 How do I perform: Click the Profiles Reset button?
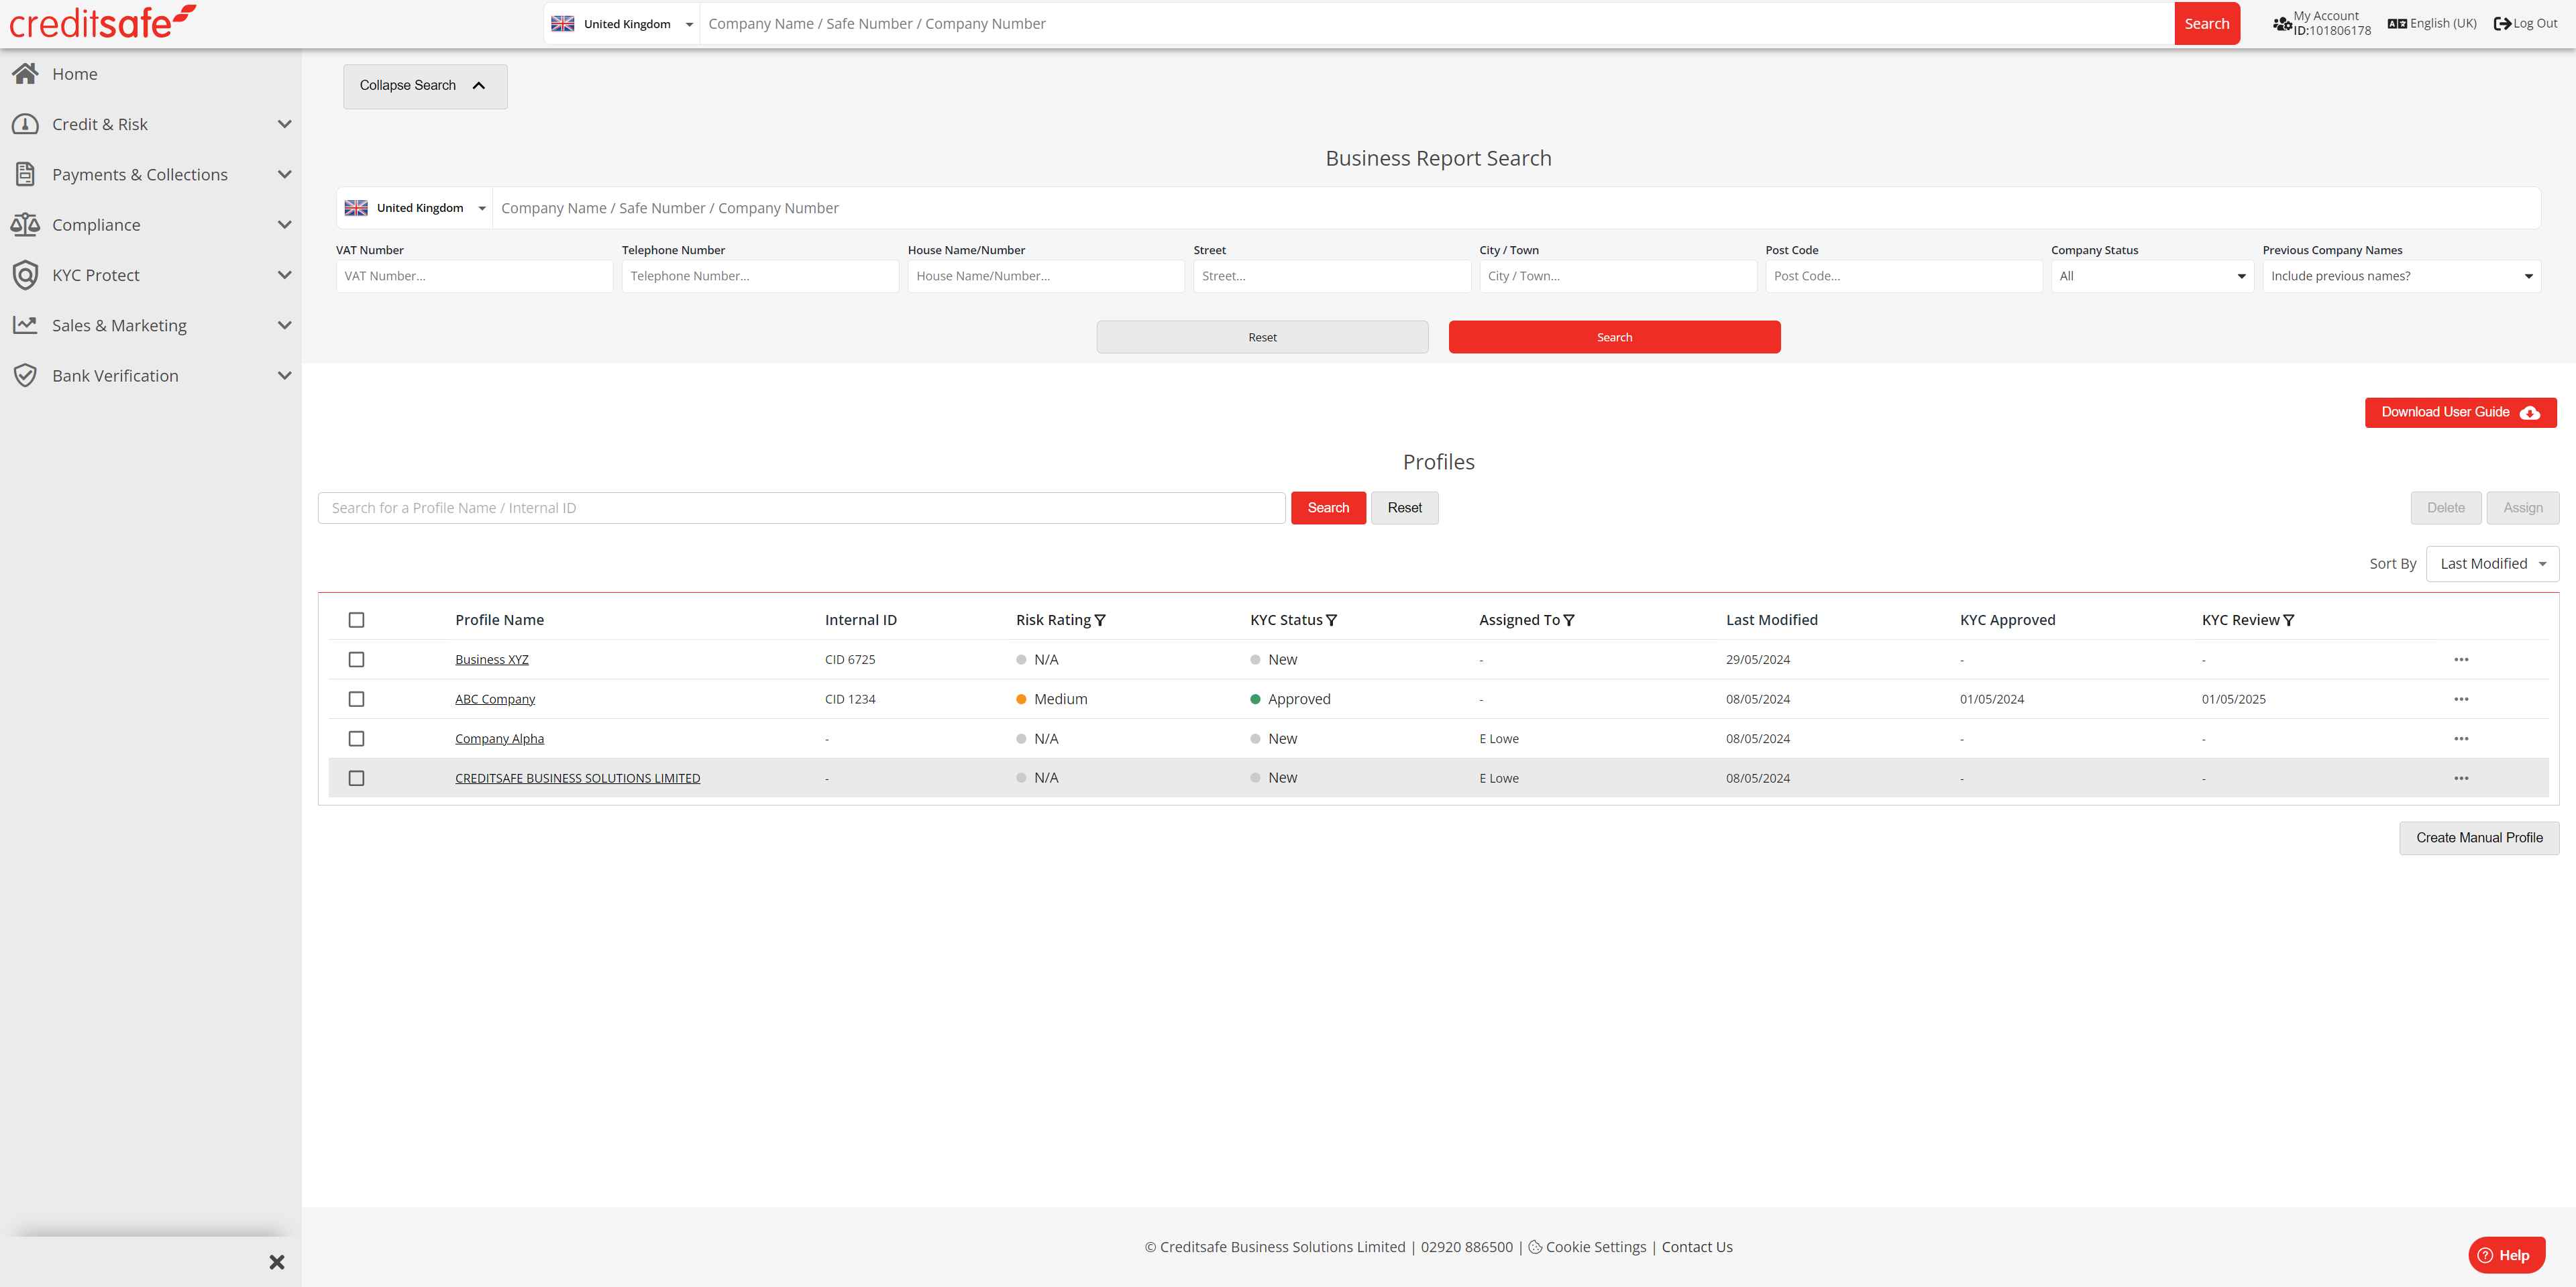[x=1404, y=508]
